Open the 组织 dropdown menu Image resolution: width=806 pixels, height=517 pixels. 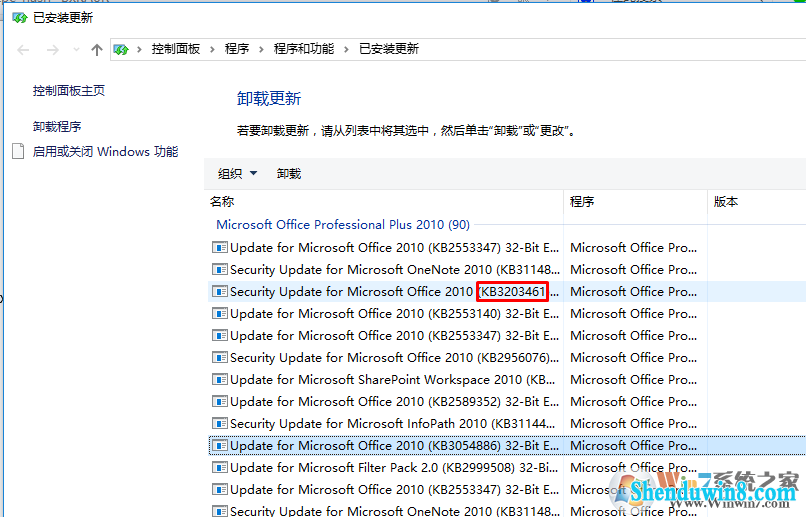click(237, 174)
